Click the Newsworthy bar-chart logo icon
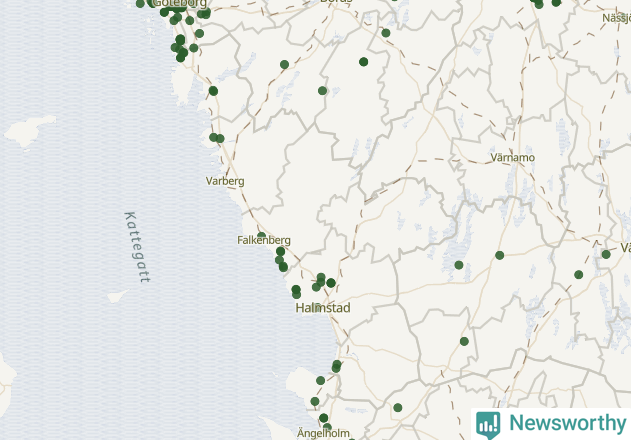Image resolution: width=631 pixels, height=440 pixels. tap(488, 425)
